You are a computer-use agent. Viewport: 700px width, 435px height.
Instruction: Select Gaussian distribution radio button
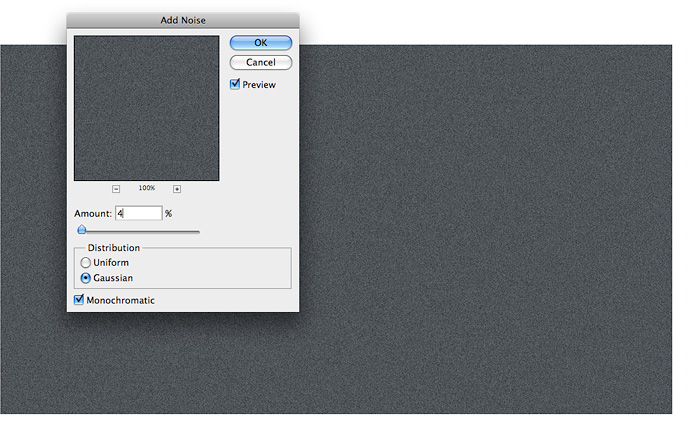click(x=85, y=278)
